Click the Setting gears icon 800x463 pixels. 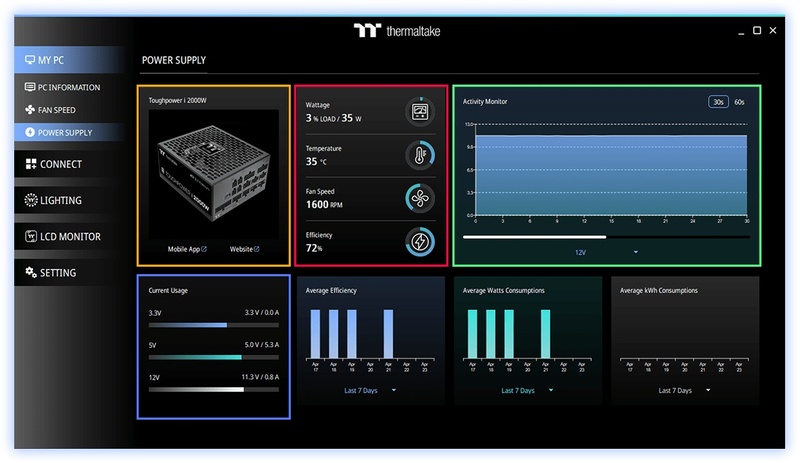pos(31,272)
